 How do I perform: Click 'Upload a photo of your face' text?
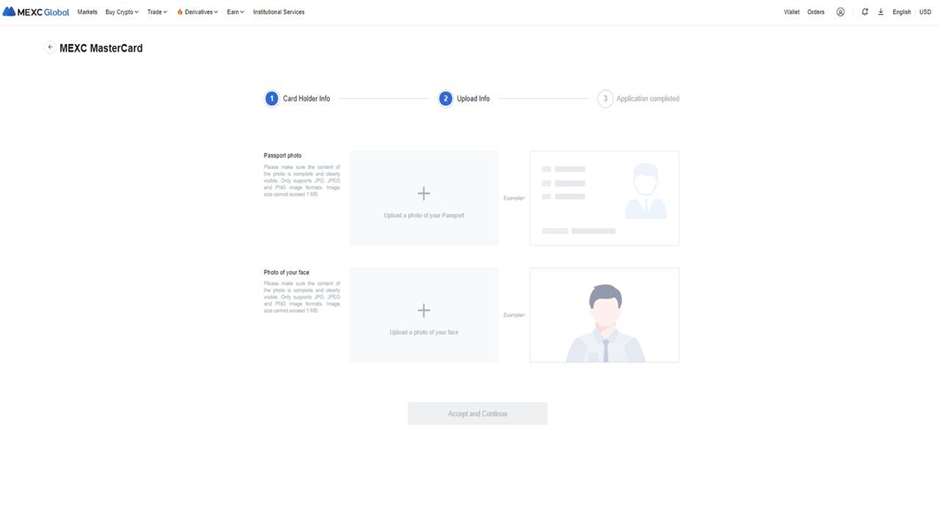(x=424, y=332)
